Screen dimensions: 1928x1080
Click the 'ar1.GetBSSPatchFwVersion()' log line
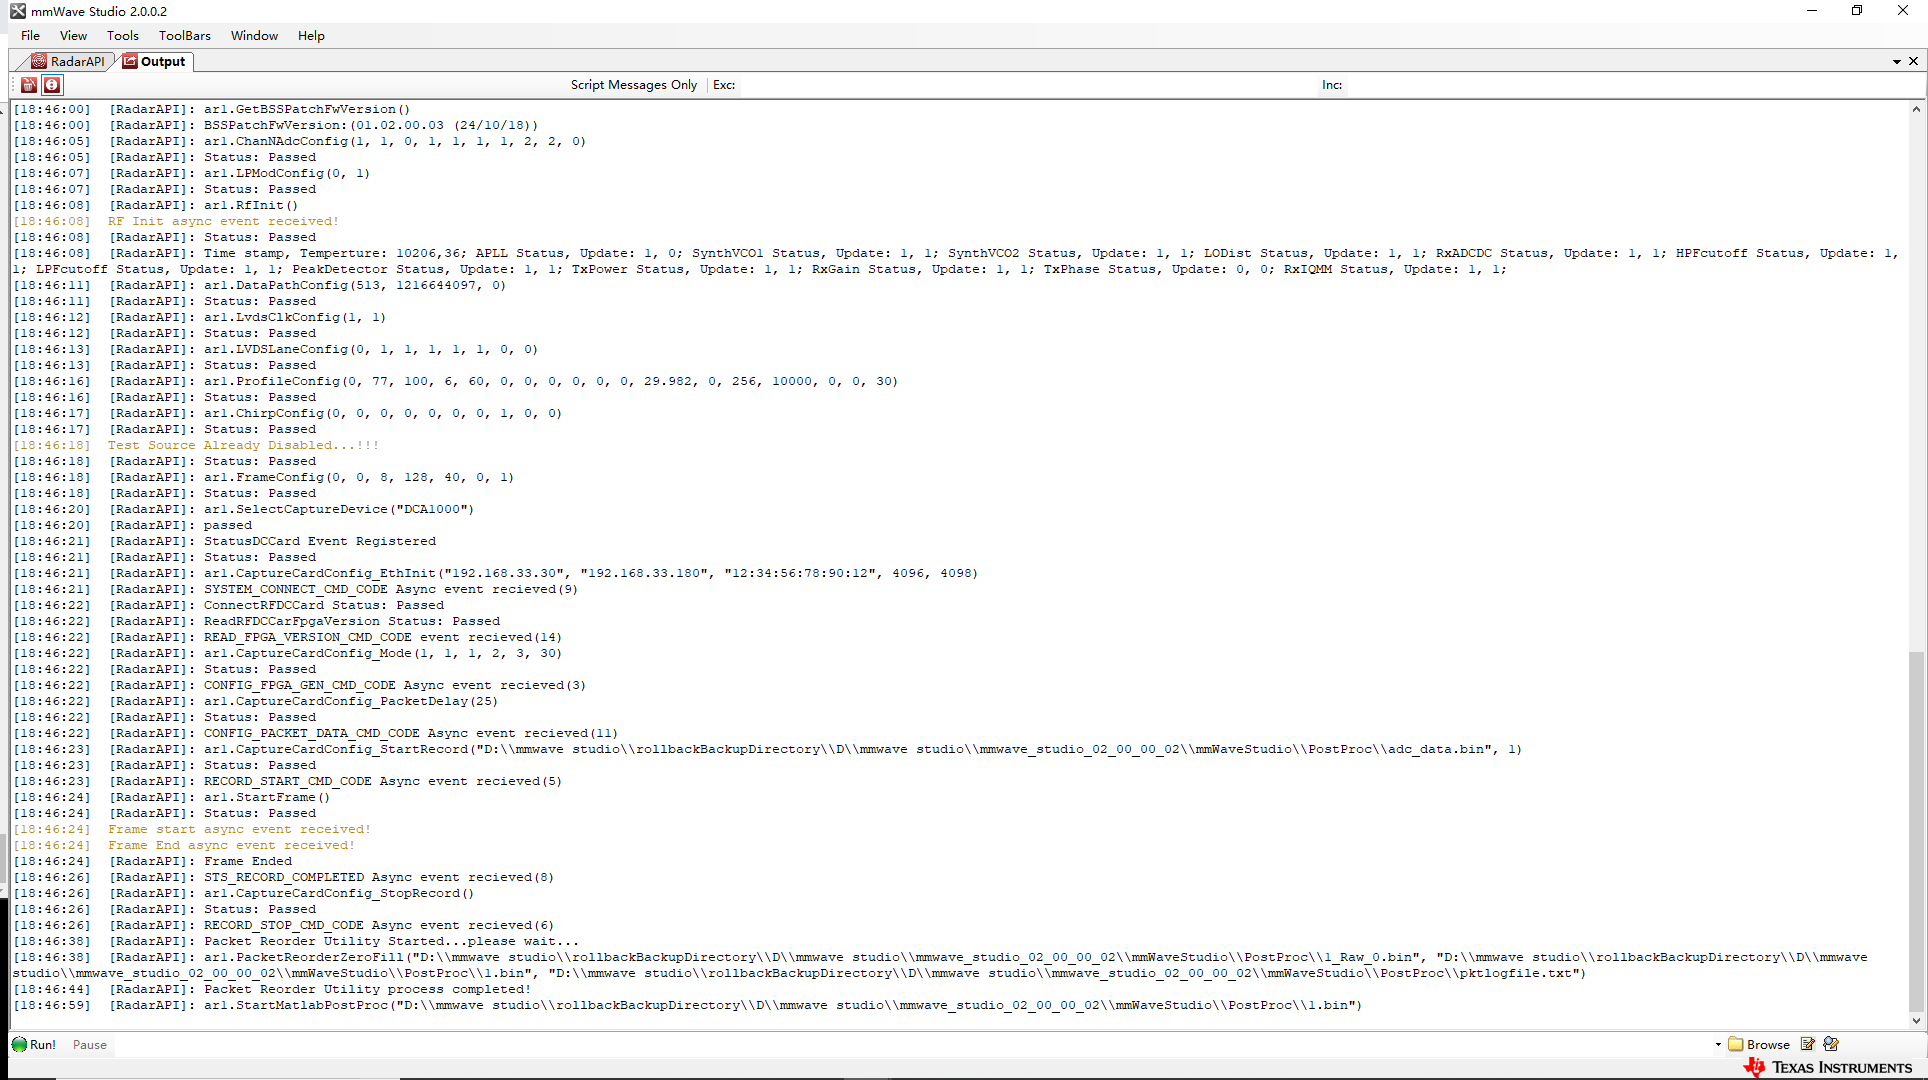(x=307, y=109)
